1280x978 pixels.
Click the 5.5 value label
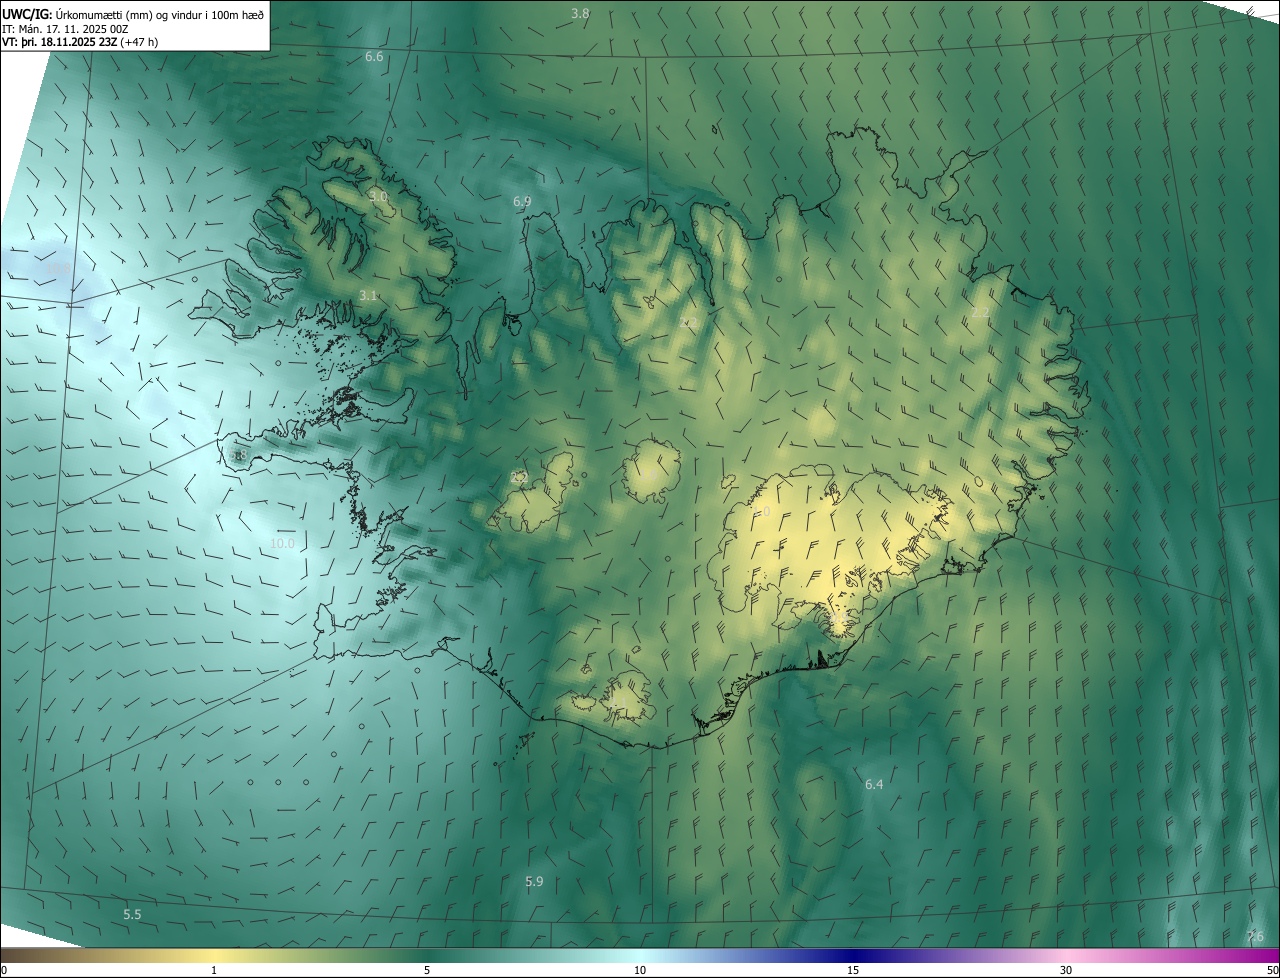coord(132,914)
